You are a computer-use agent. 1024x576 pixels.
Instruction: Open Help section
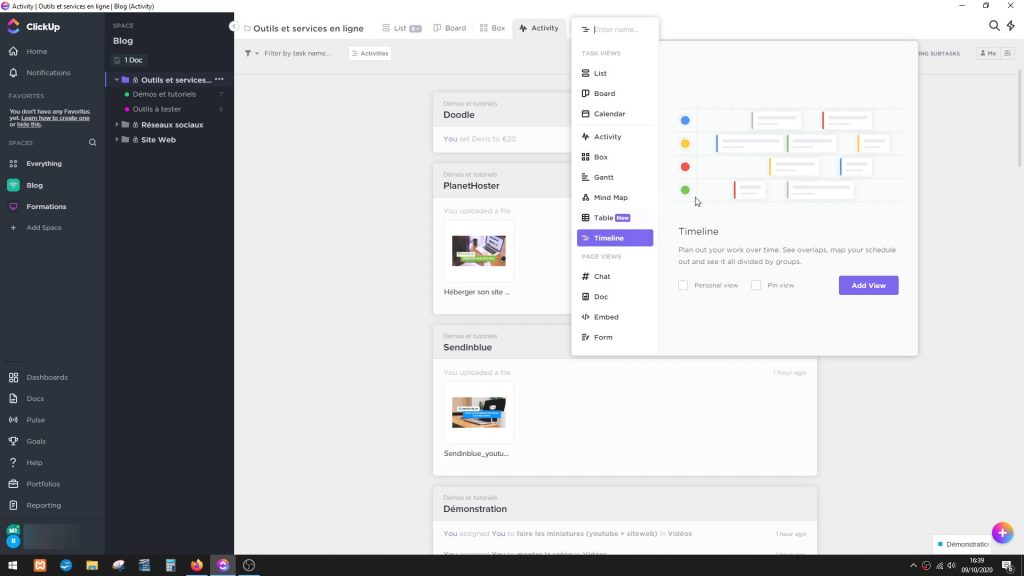25,462
